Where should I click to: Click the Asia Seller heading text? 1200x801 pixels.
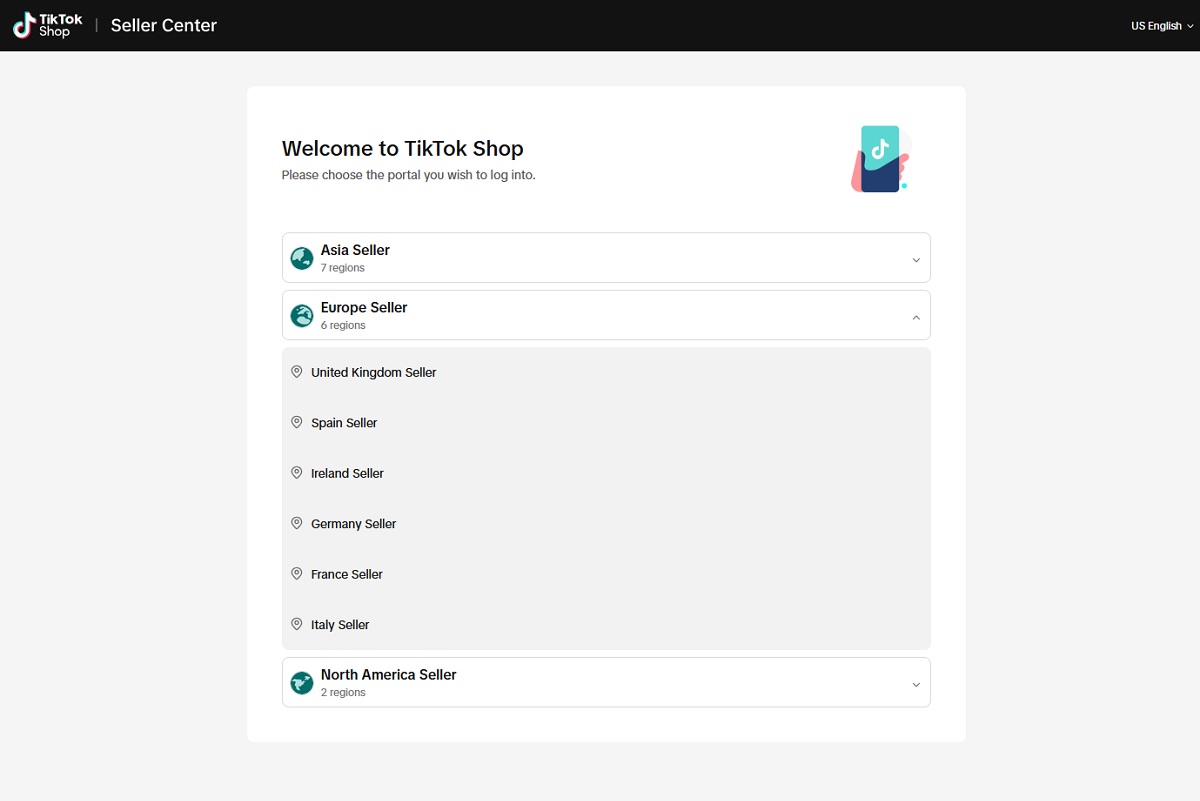(355, 250)
